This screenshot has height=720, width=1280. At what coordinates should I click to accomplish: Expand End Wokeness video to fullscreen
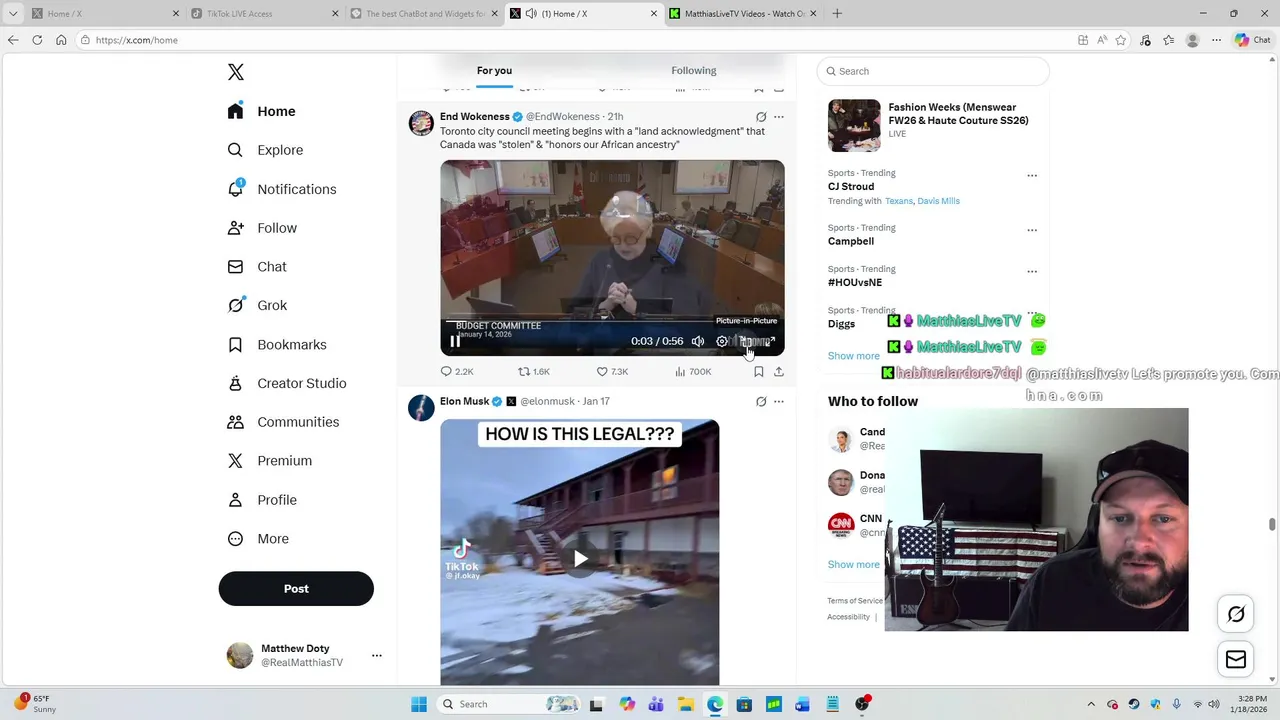(770, 341)
